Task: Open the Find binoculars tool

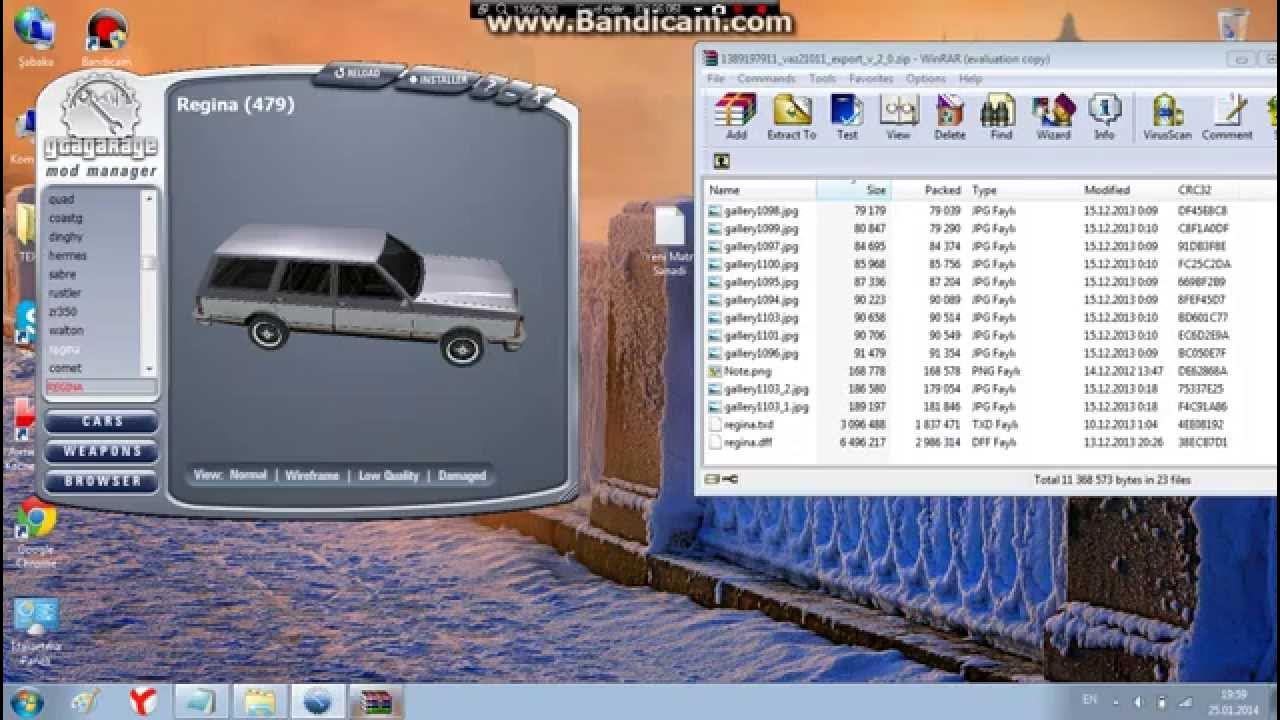Action: pyautogui.click(x=1001, y=117)
